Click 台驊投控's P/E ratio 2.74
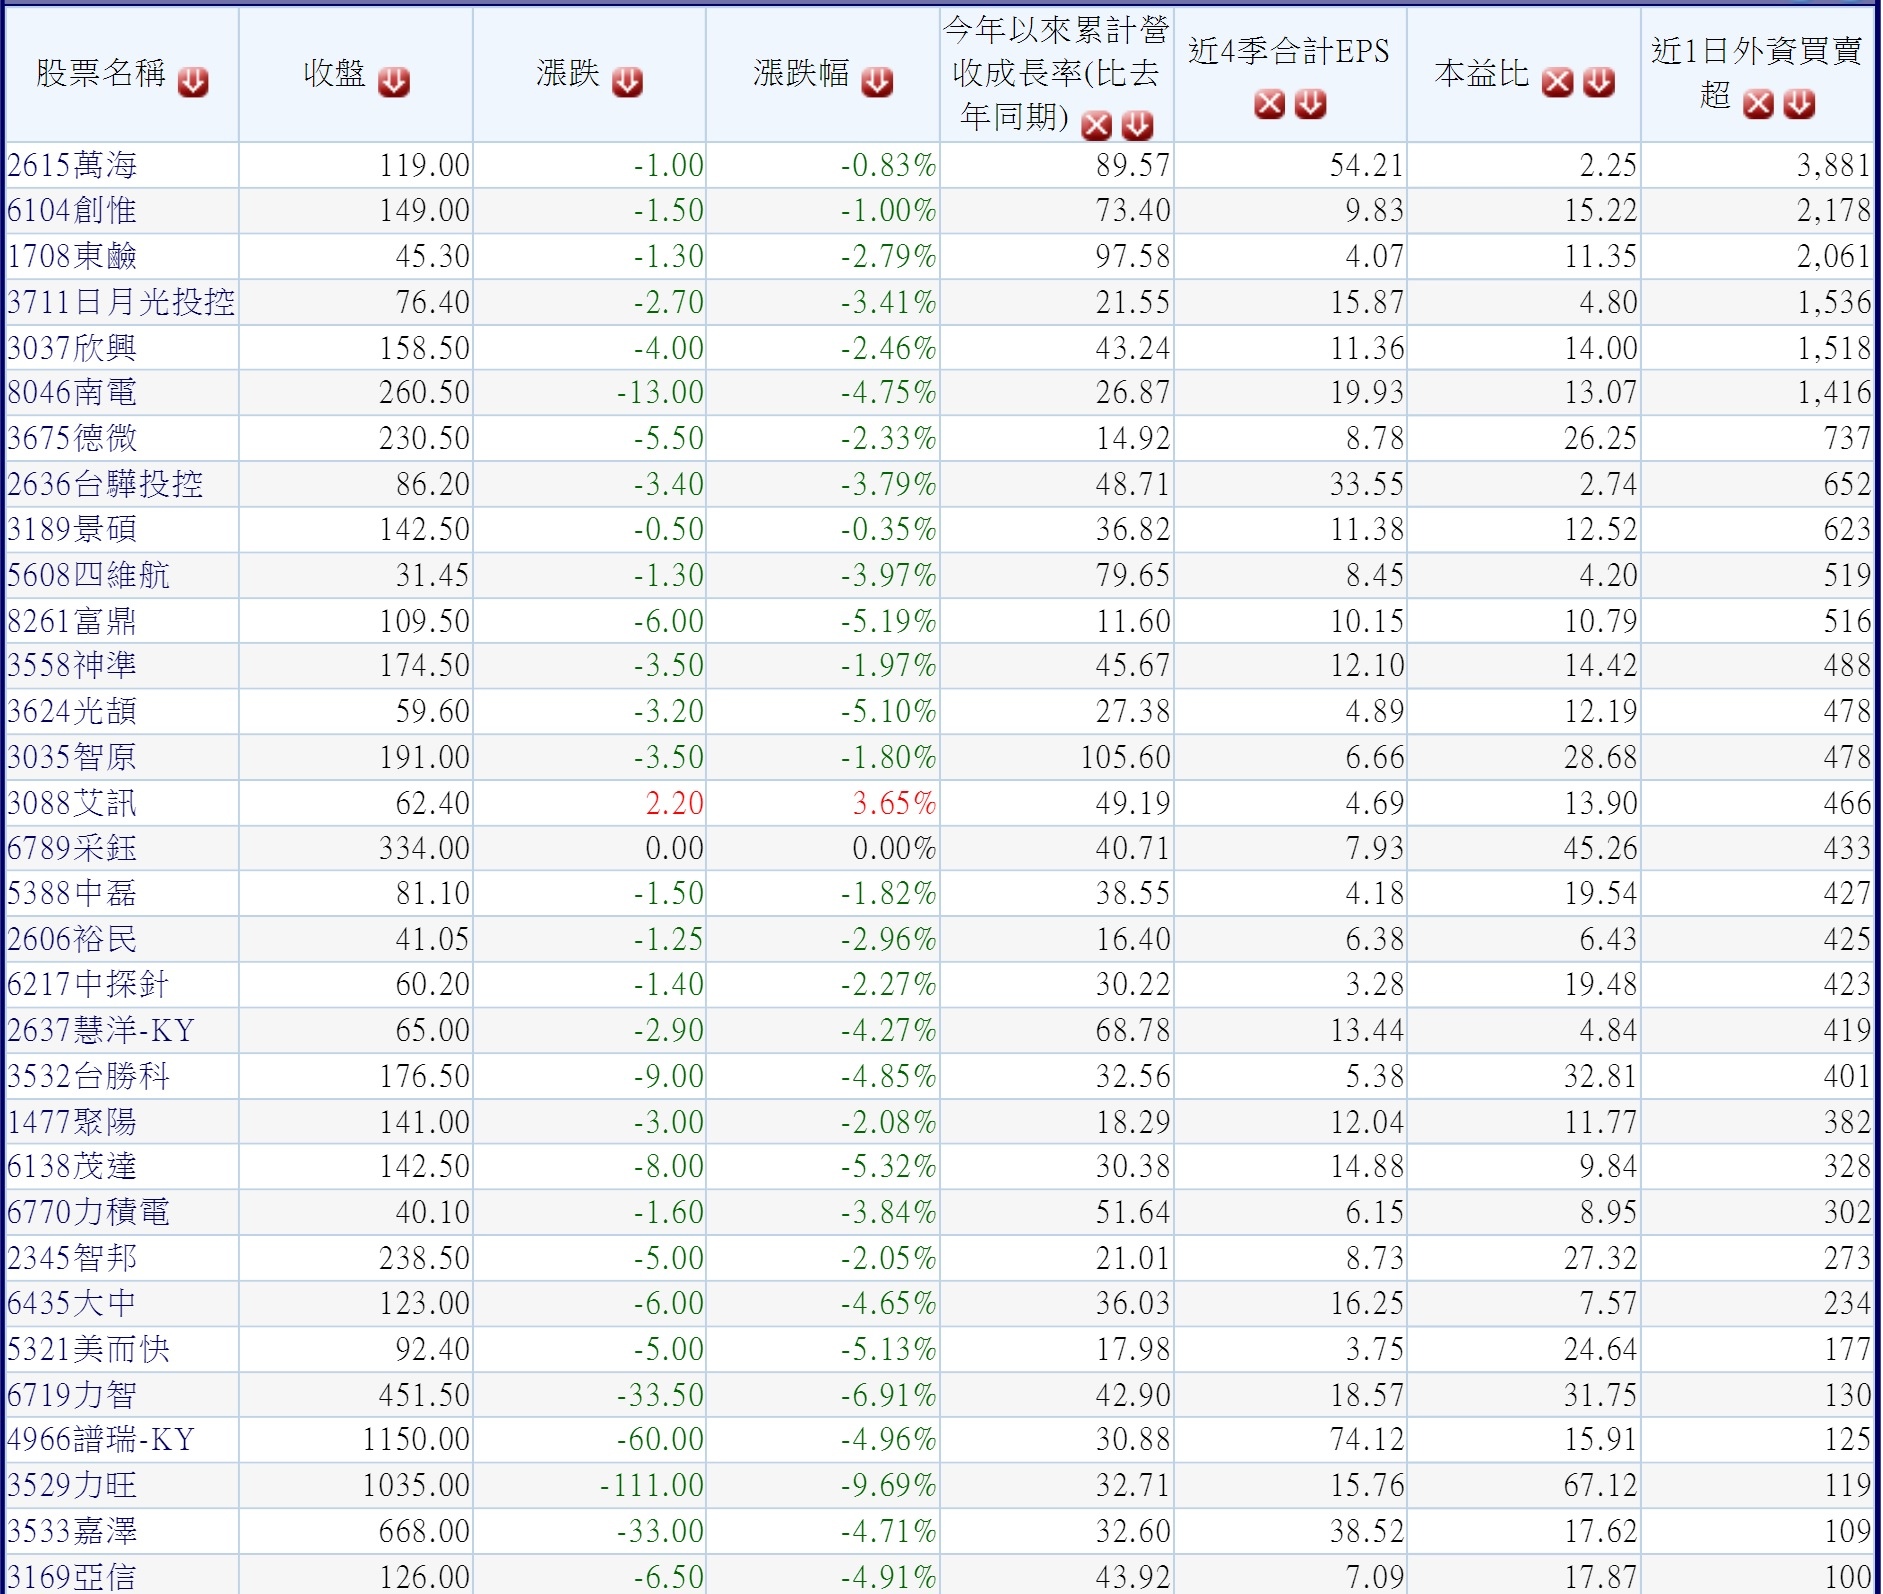This screenshot has height=1594, width=1883. point(1609,484)
